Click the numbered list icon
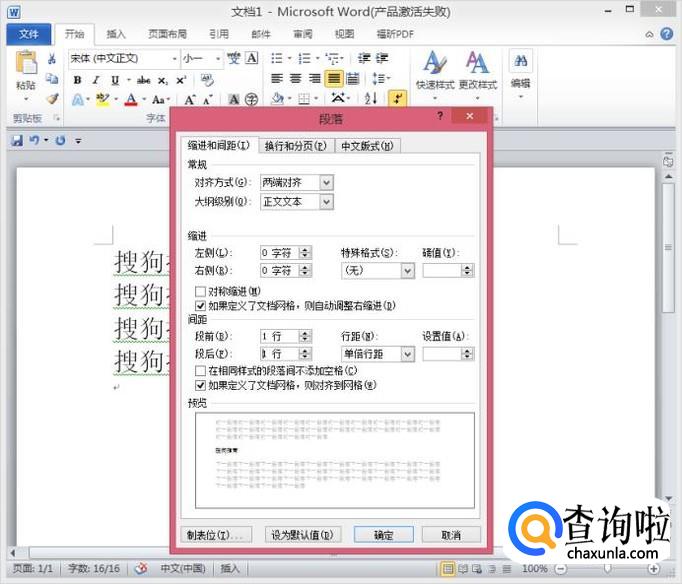This screenshot has width=682, height=584. pyautogui.click(x=304, y=58)
